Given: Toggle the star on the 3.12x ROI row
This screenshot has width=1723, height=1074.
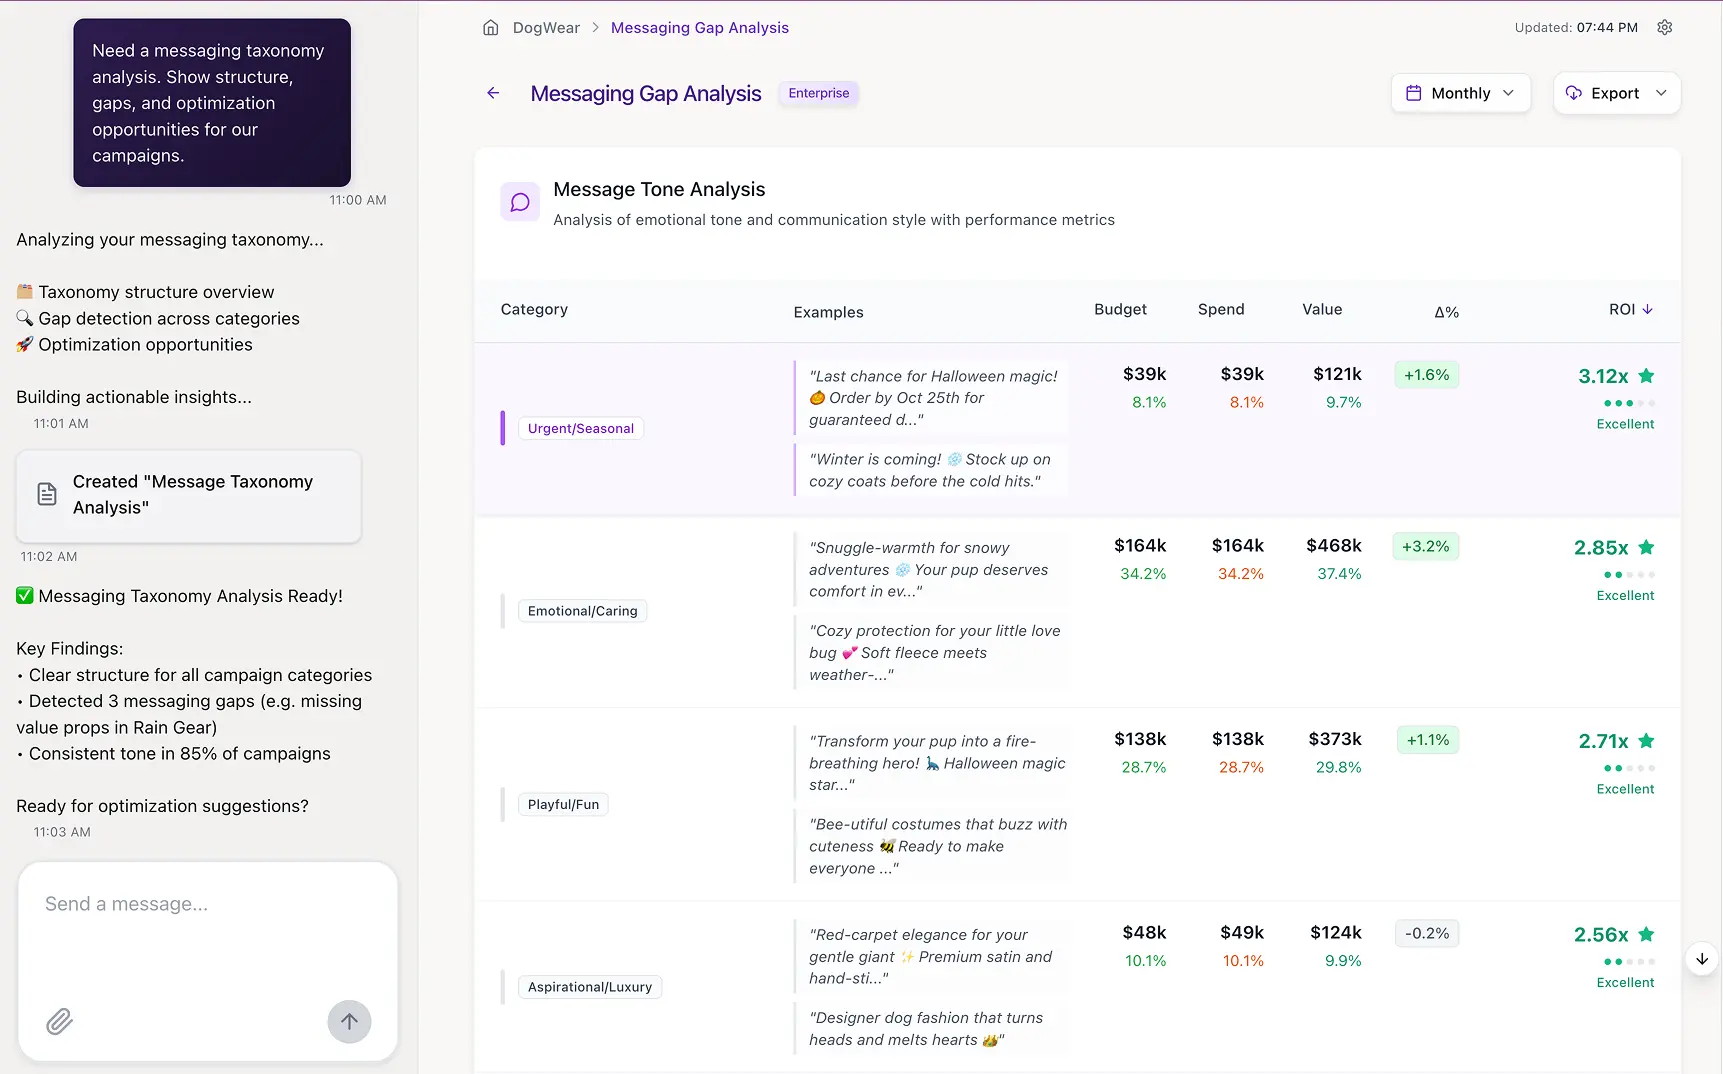Looking at the screenshot, I should coord(1648,376).
